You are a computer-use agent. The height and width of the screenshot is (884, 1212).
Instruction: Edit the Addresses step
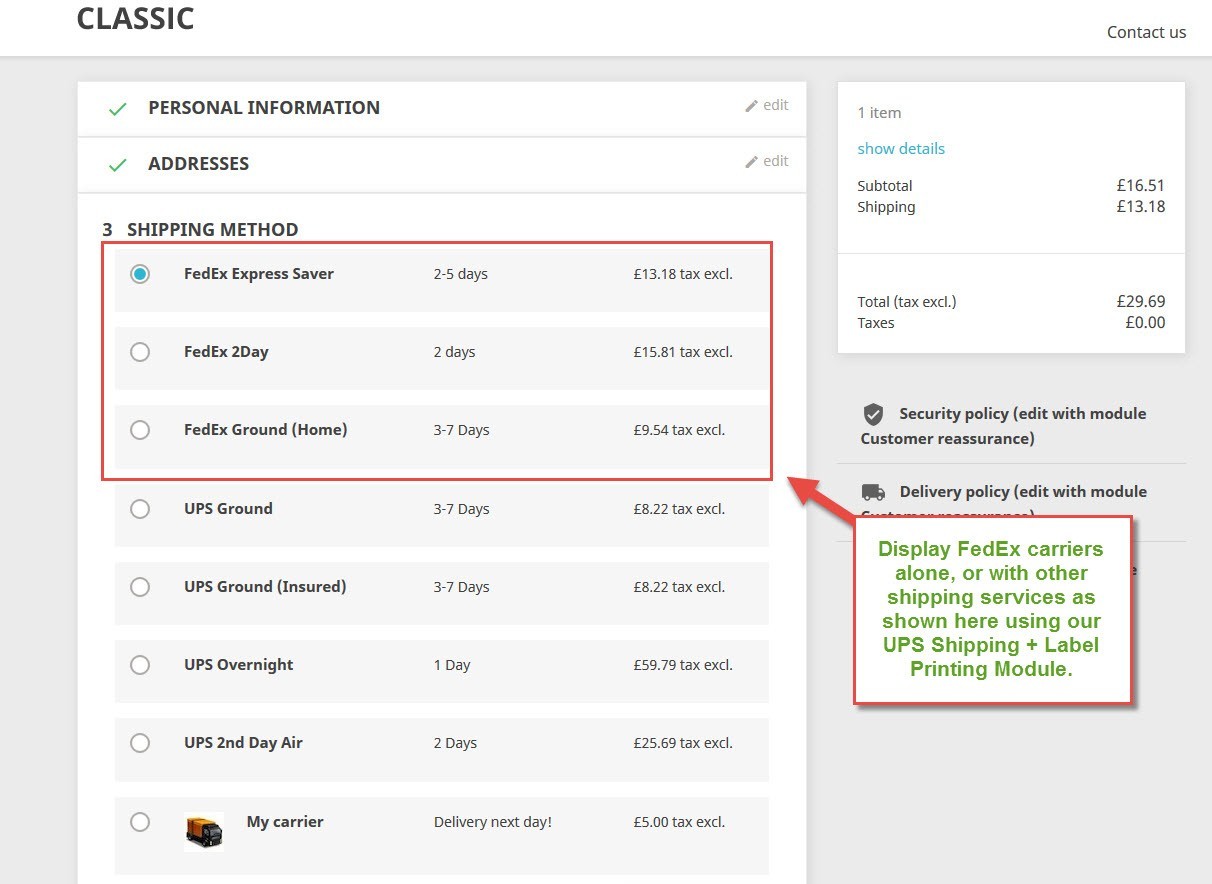(767, 161)
